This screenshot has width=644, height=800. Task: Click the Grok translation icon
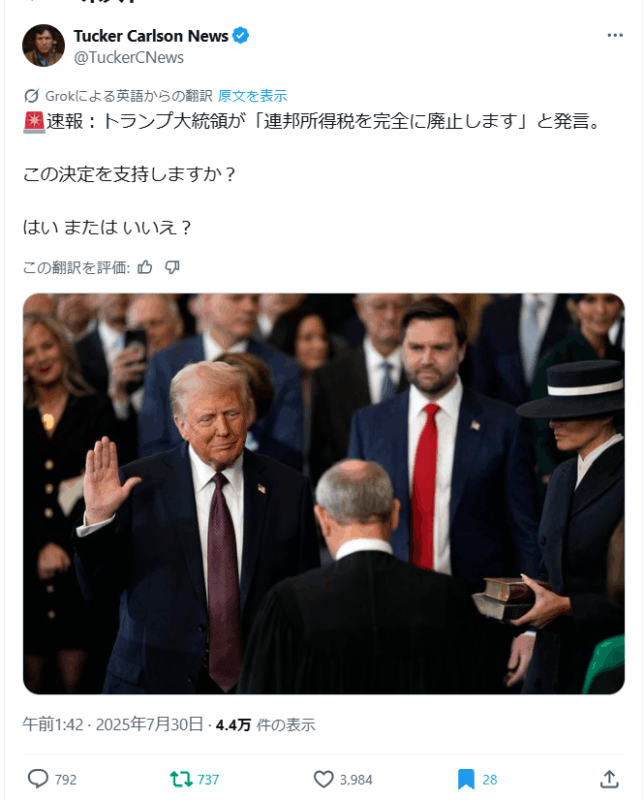(31, 95)
